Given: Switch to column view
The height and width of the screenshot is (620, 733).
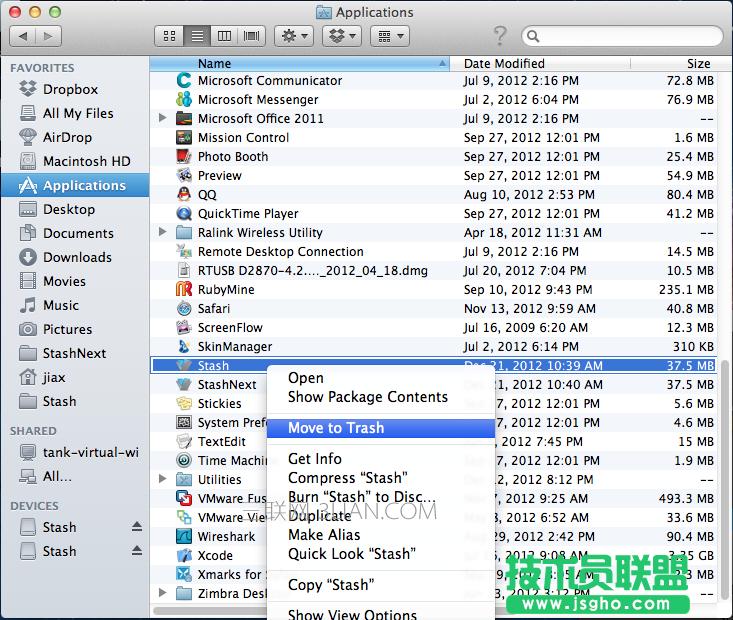Looking at the screenshot, I should [225, 36].
